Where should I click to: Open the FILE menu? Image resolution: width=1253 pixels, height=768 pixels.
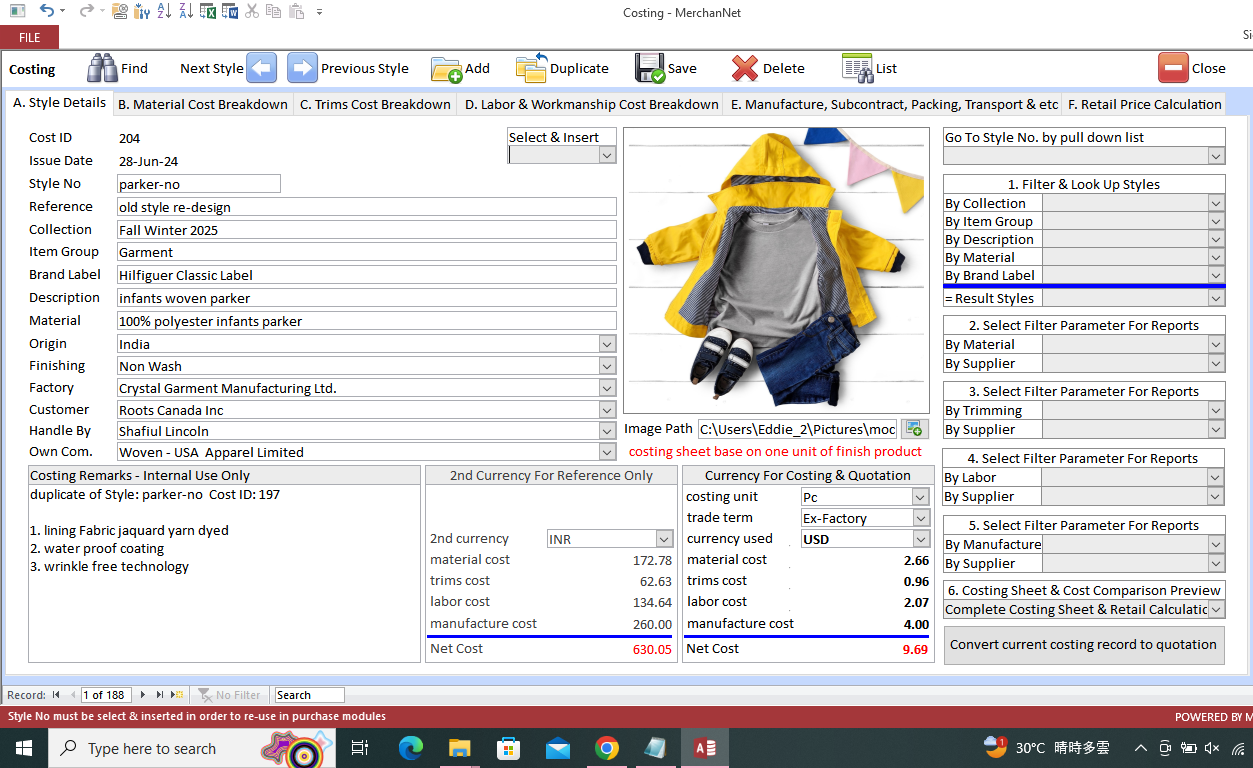[29, 36]
